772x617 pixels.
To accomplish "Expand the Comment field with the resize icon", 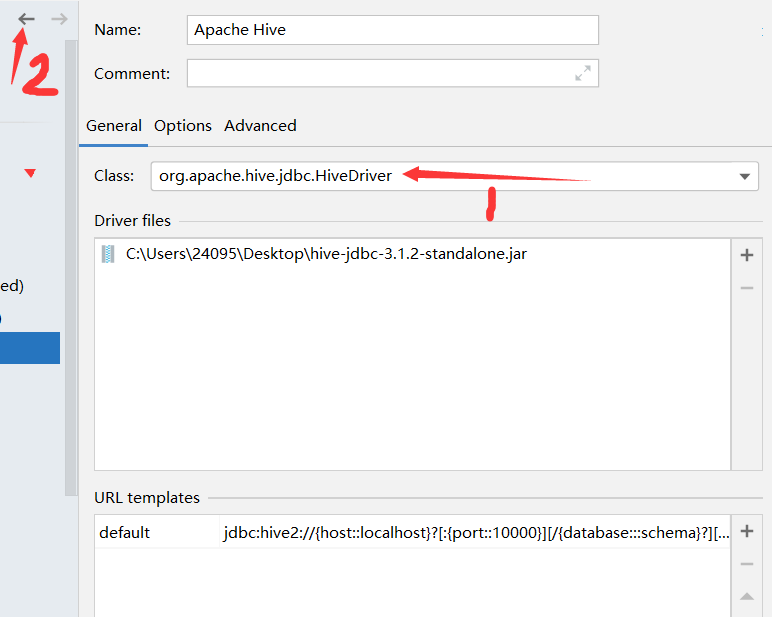I will [x=583, y=73].
